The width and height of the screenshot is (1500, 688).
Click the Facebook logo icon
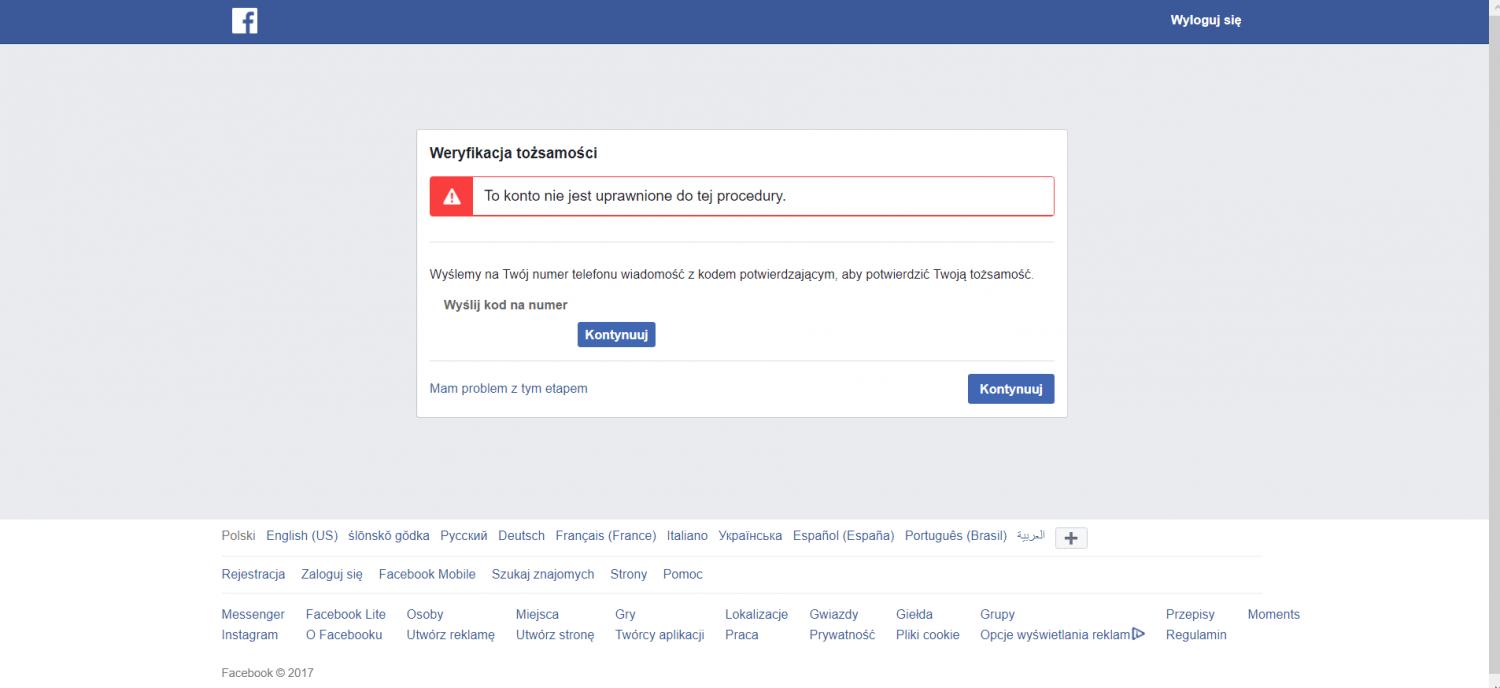coord(245,21)
